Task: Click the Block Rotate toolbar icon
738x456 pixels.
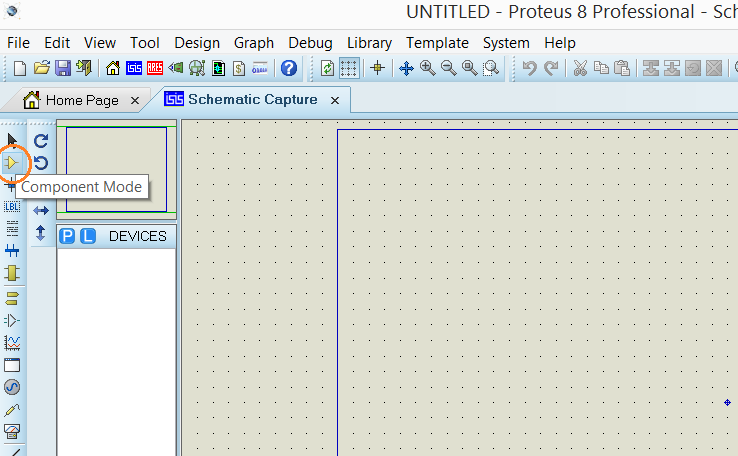Action: click(693, 68)
